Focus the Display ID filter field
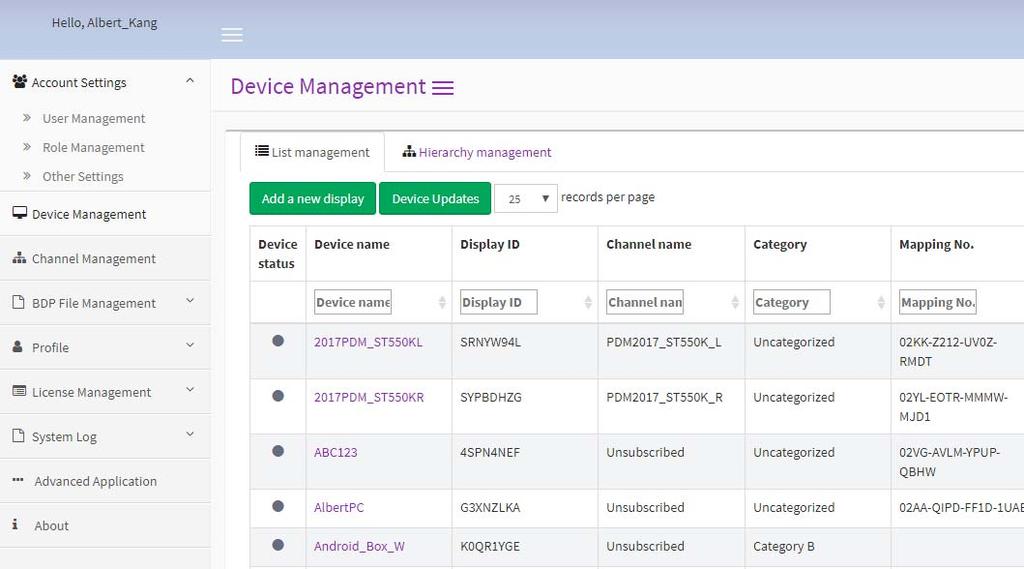Viewport: 1024px width, 569px height. (499, 302)
